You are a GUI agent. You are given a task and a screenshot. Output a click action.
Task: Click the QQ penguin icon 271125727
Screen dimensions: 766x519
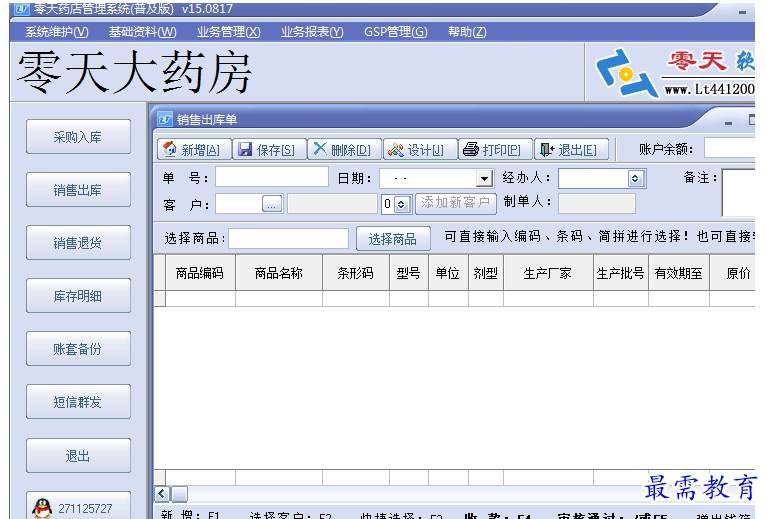[43, 508]
